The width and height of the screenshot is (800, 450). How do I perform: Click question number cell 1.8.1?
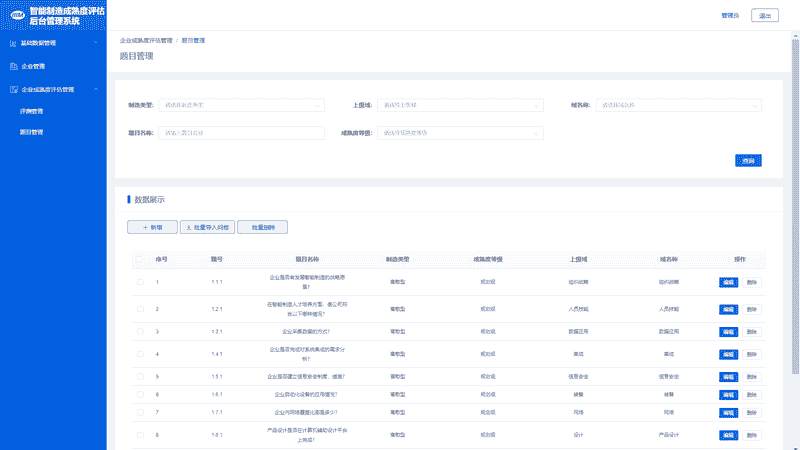pos(217,435)
